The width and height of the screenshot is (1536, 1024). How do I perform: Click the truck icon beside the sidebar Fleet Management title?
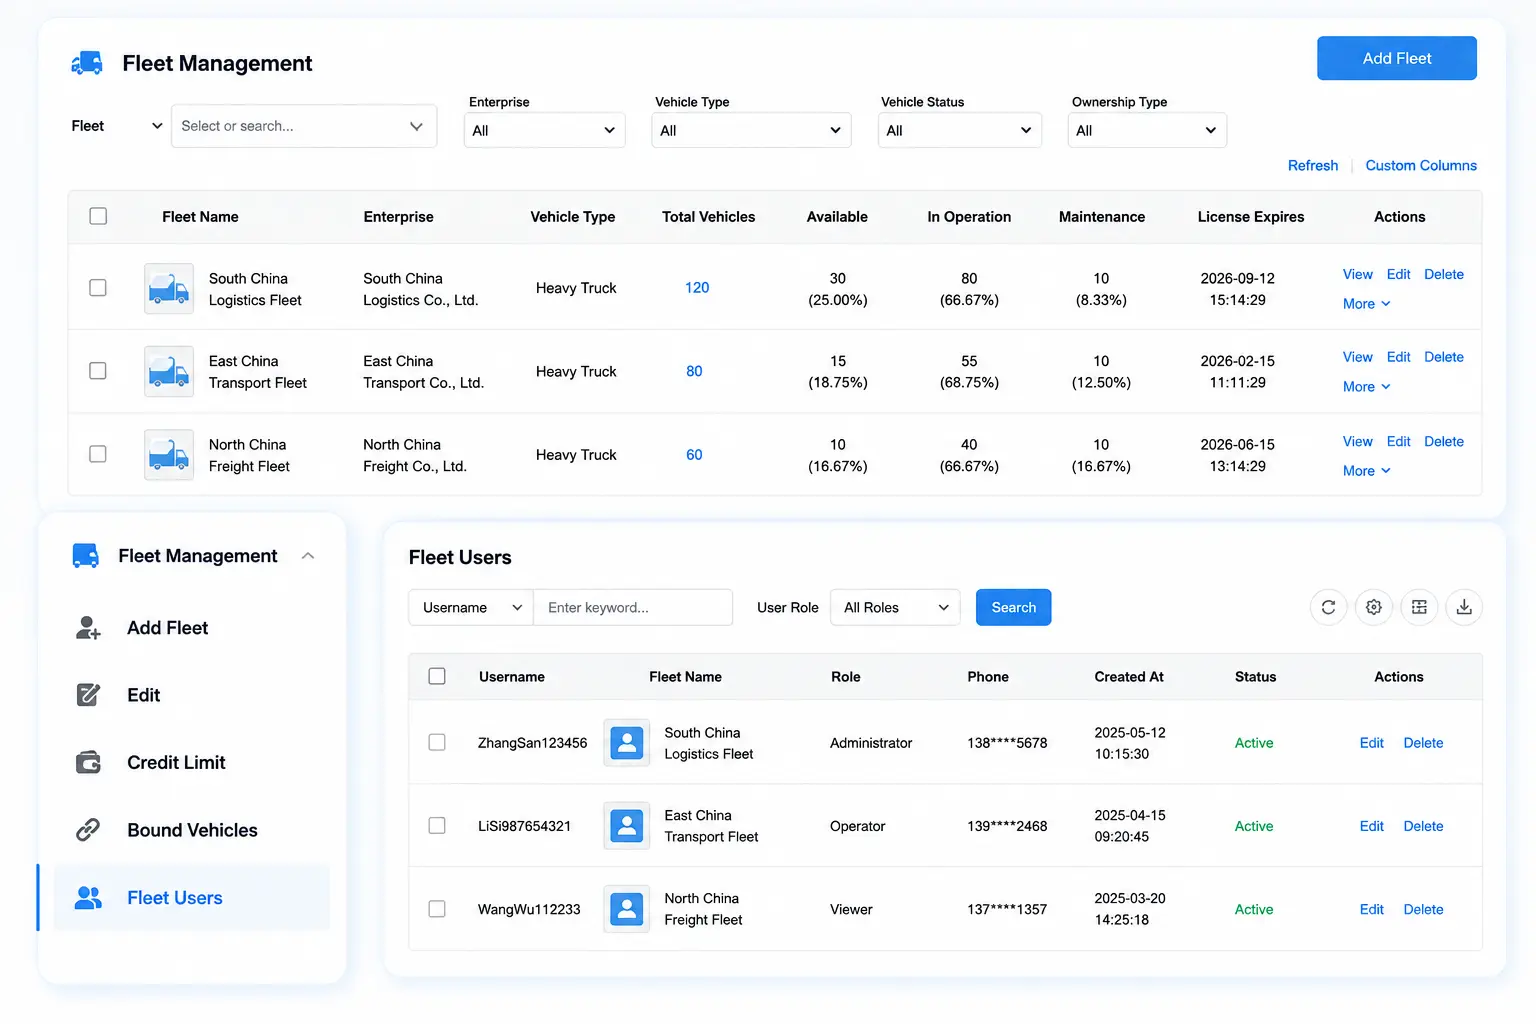coord(86,556)
